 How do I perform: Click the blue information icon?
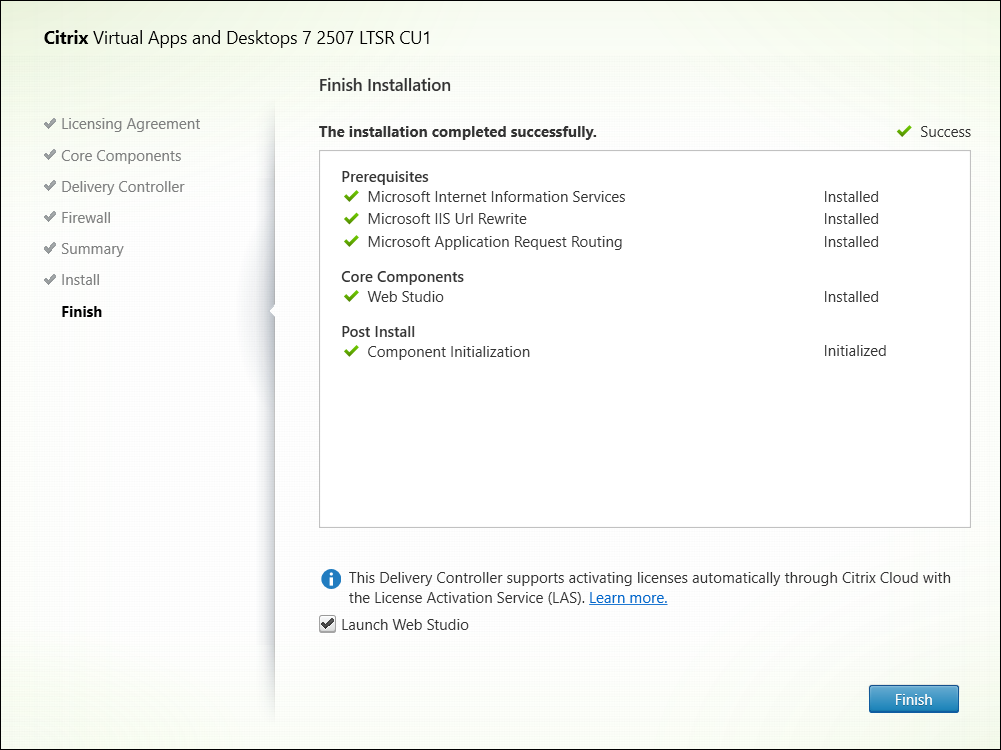pyautogui.click(x=330, y=579)
